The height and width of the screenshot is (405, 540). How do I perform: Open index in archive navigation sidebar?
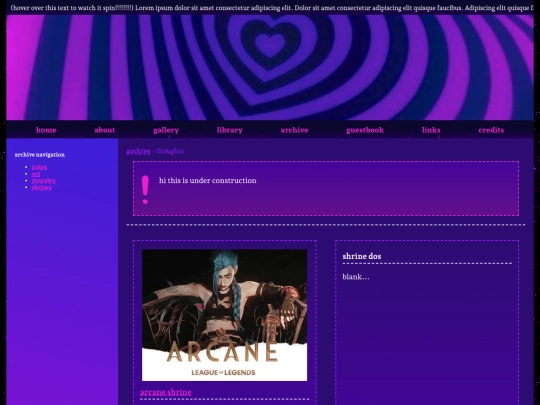[39, 167]
